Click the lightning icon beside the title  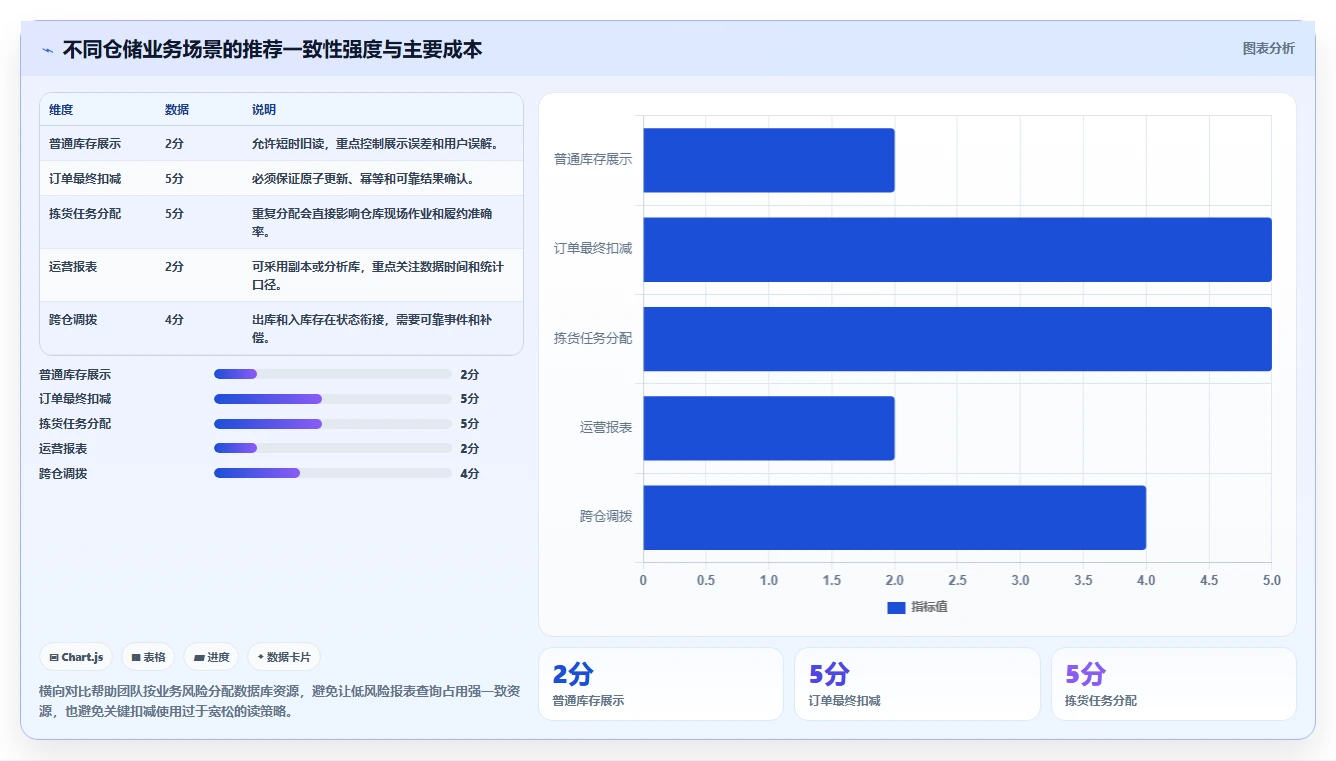click(x=47, y=50)
